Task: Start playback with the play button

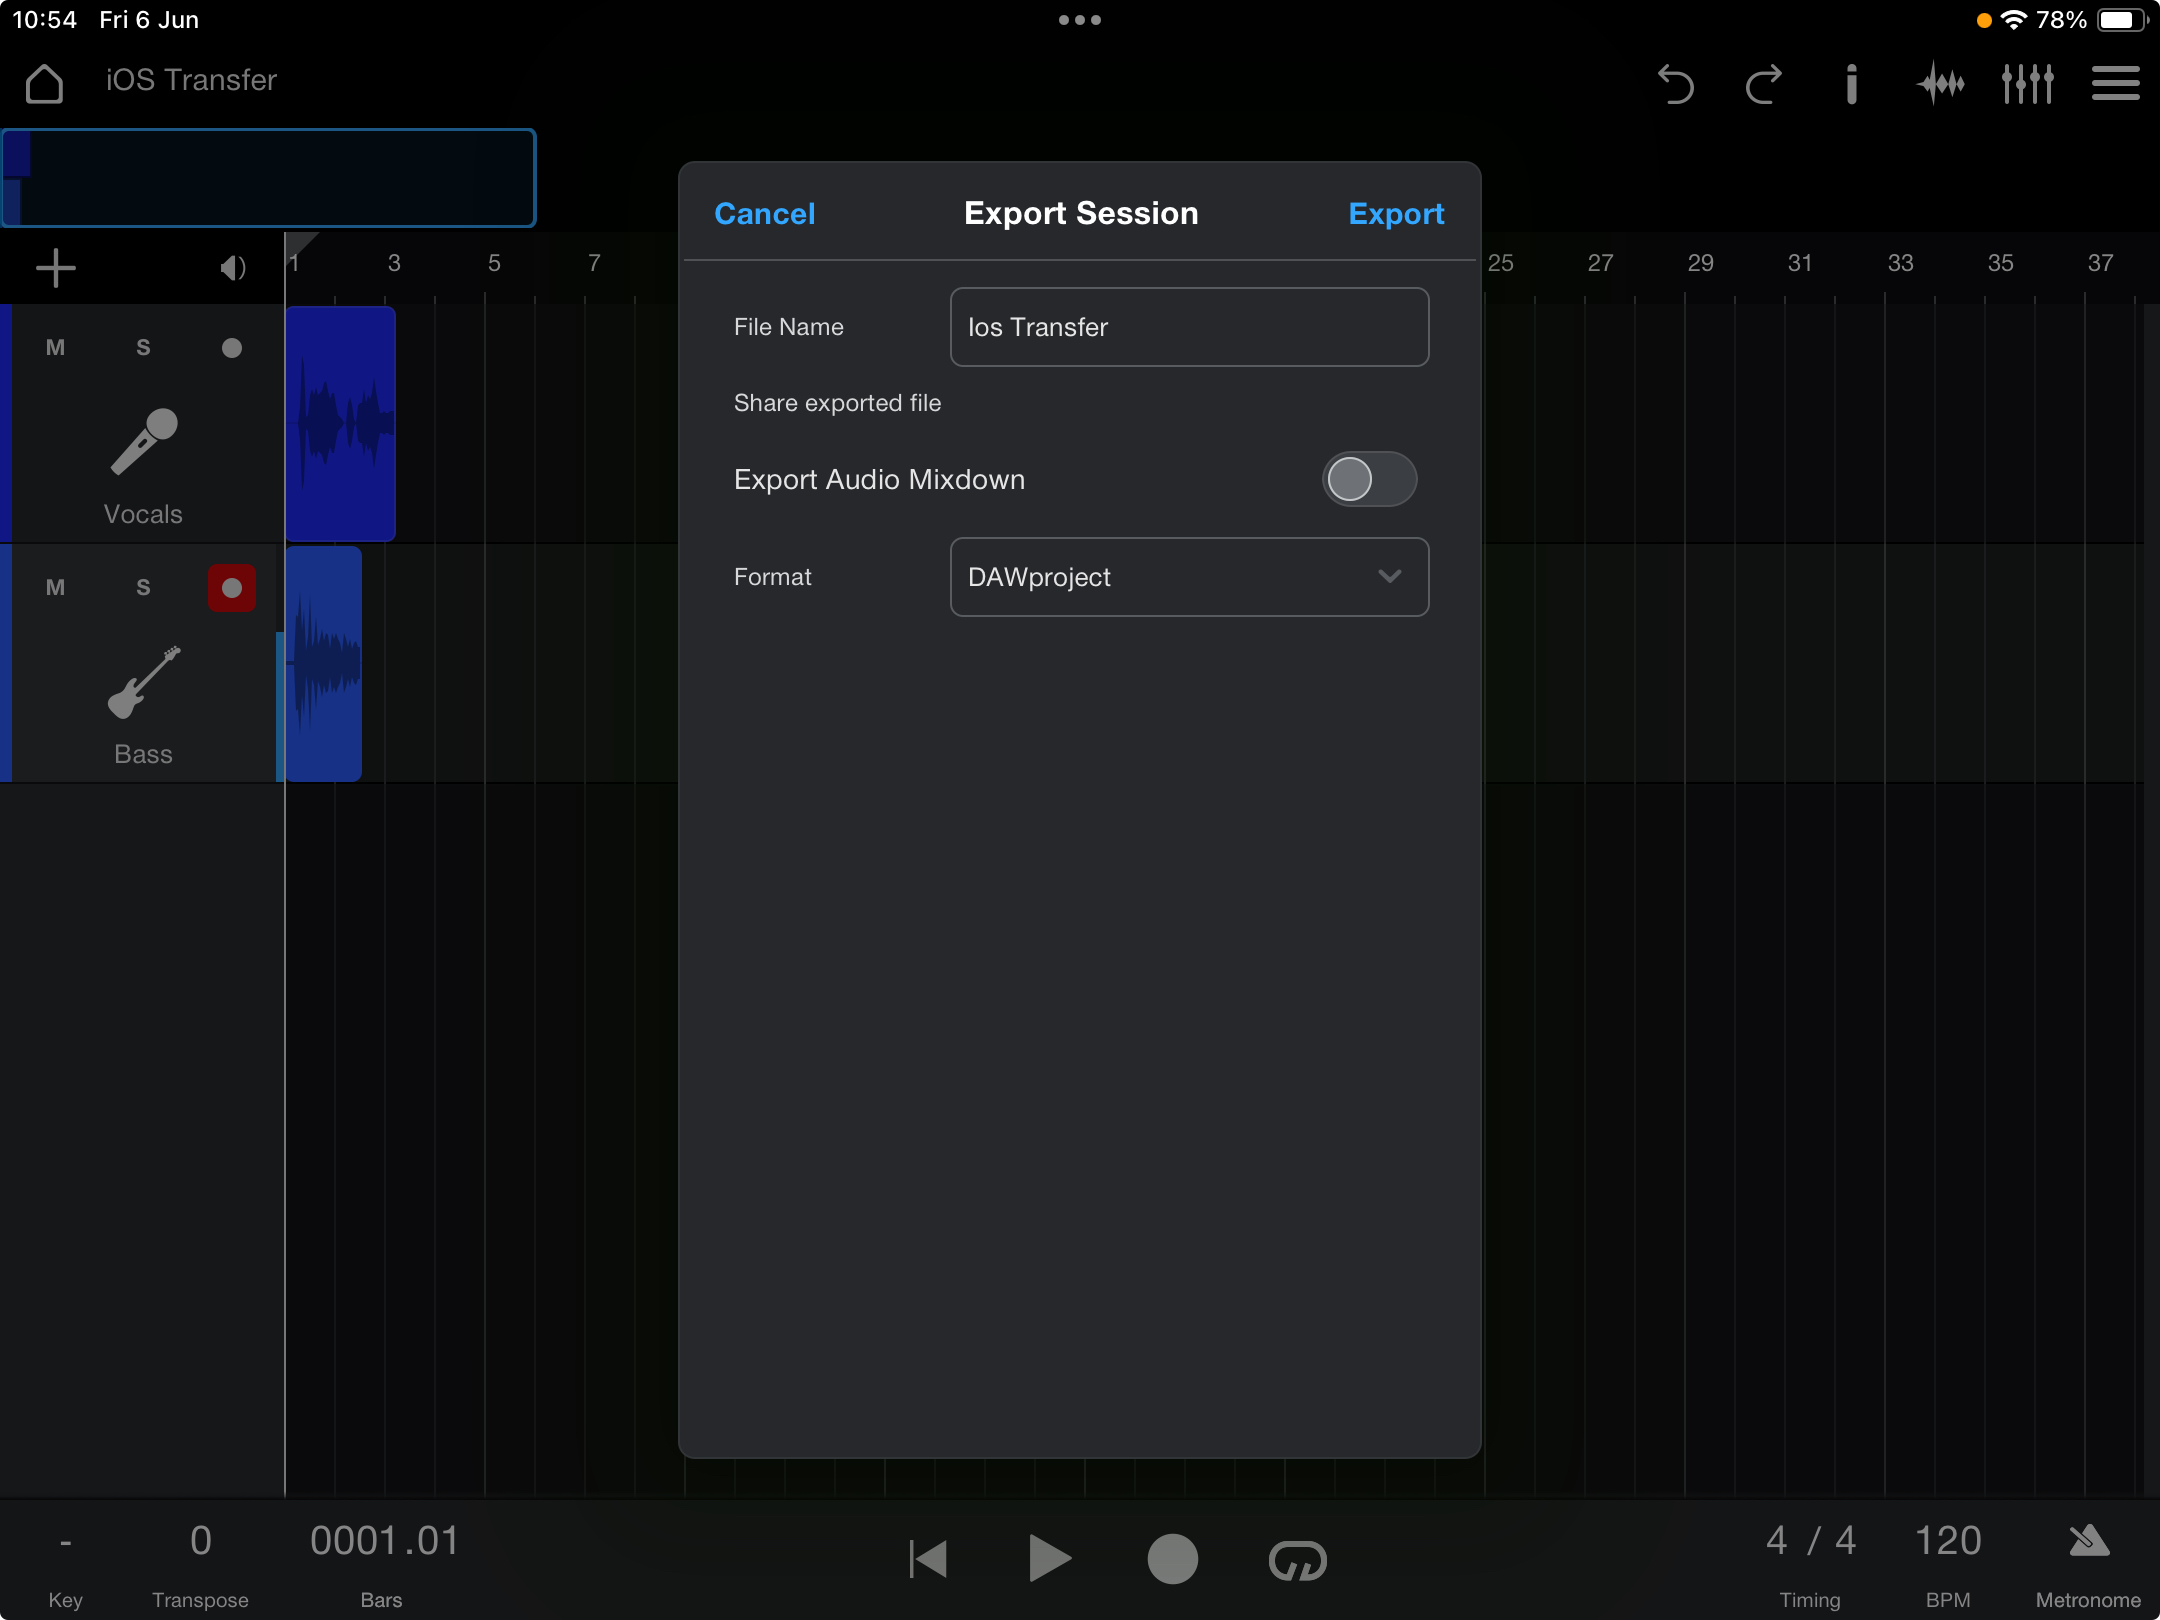Action: coord(1050,1559)
